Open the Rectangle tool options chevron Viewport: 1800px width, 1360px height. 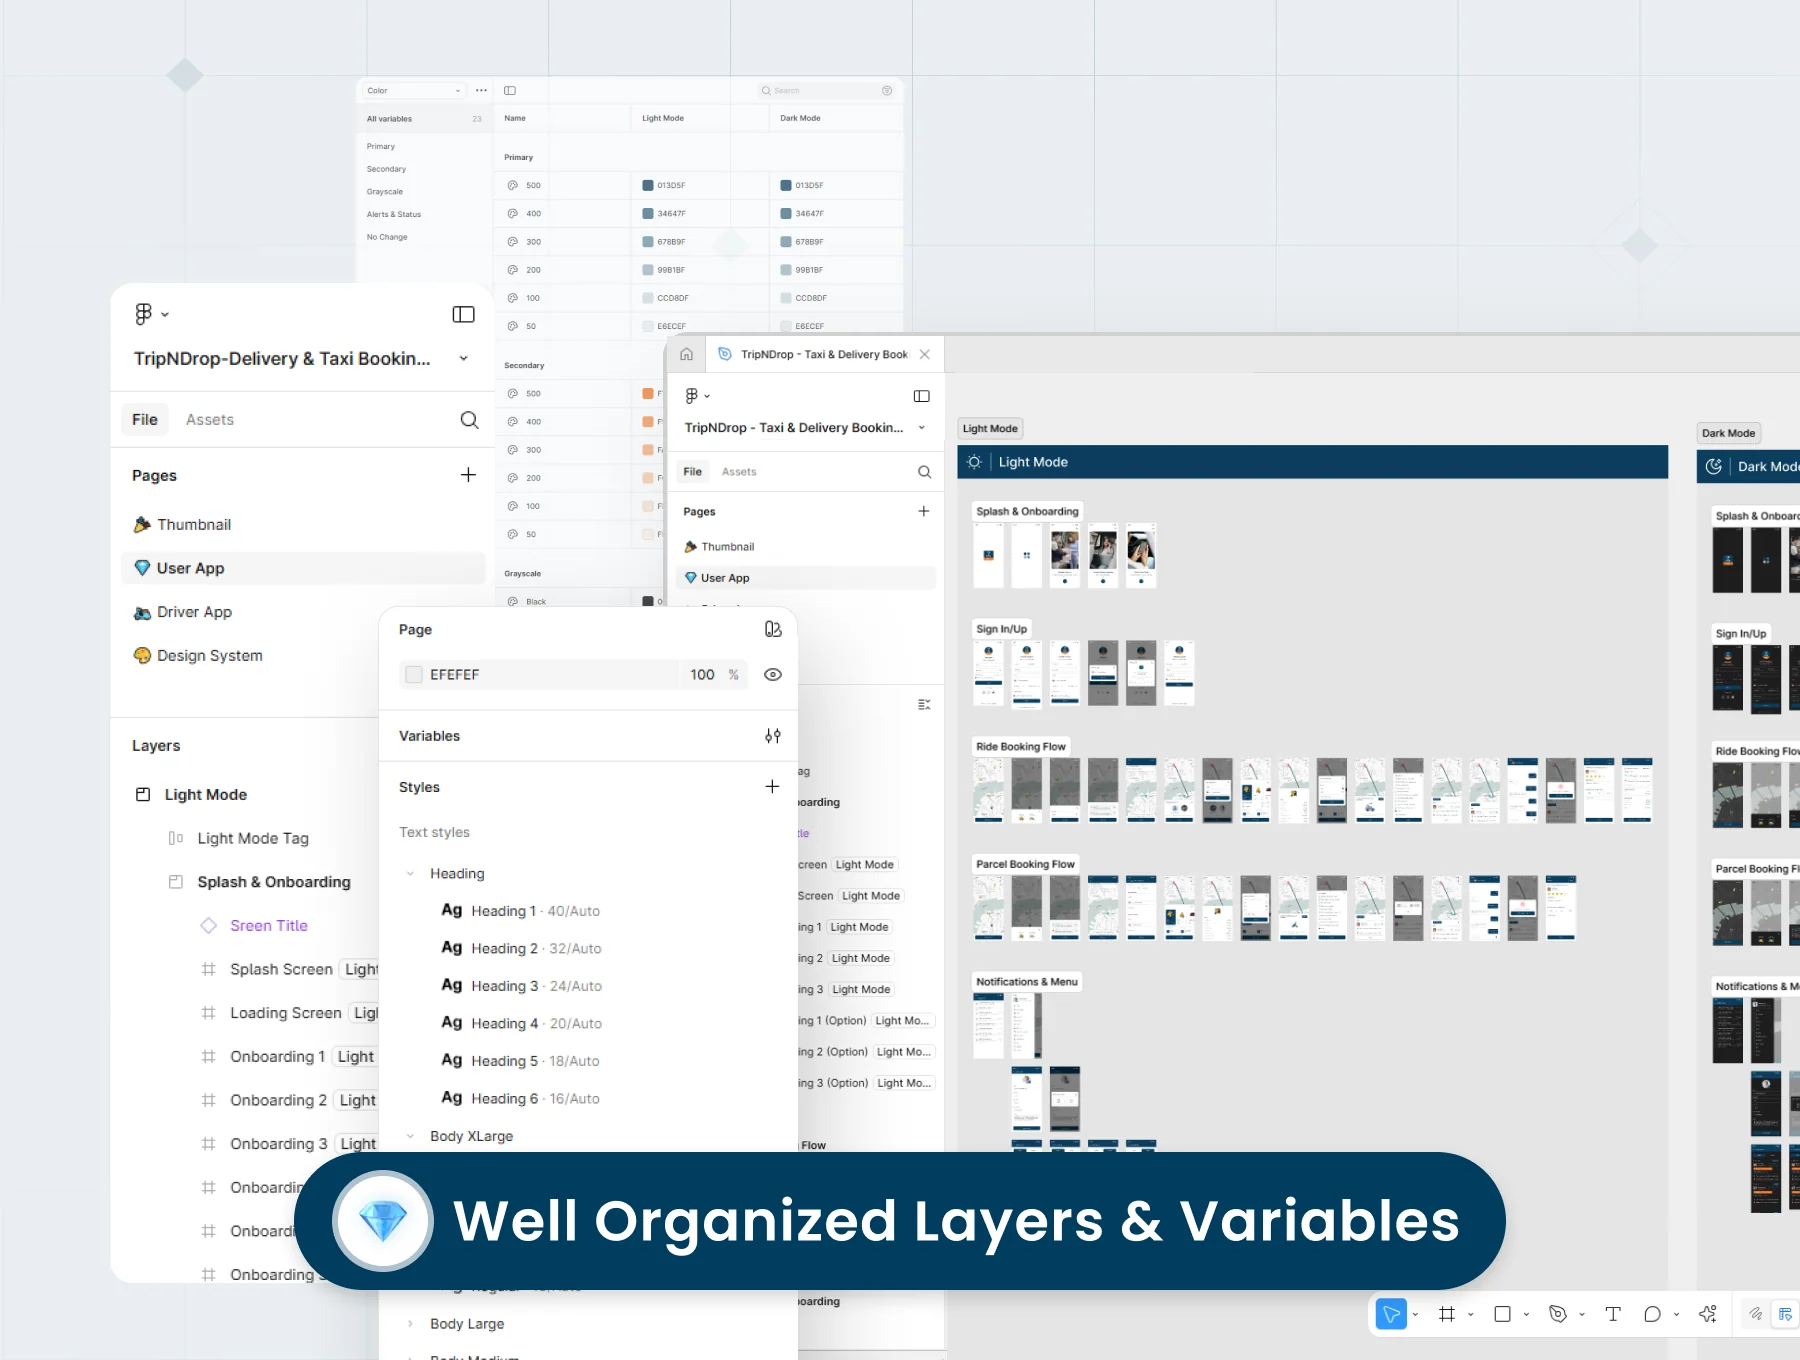click(x=1526, y=1314)
